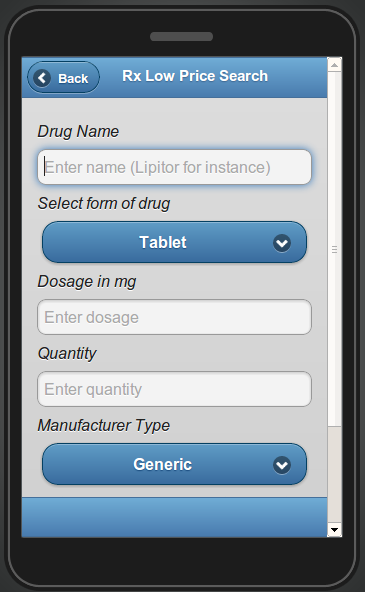Click the blue footer bar
This screenshot has height=592, width=365.
pyautogui.click(x=174, y=517)
